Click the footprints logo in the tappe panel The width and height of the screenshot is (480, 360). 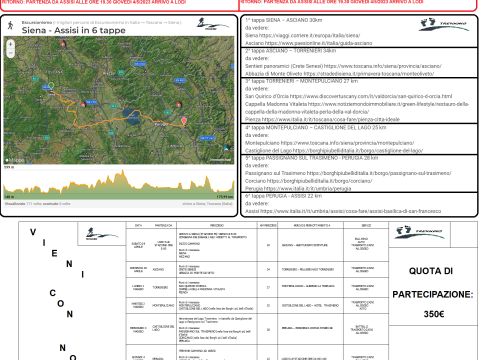click(444, 24)
